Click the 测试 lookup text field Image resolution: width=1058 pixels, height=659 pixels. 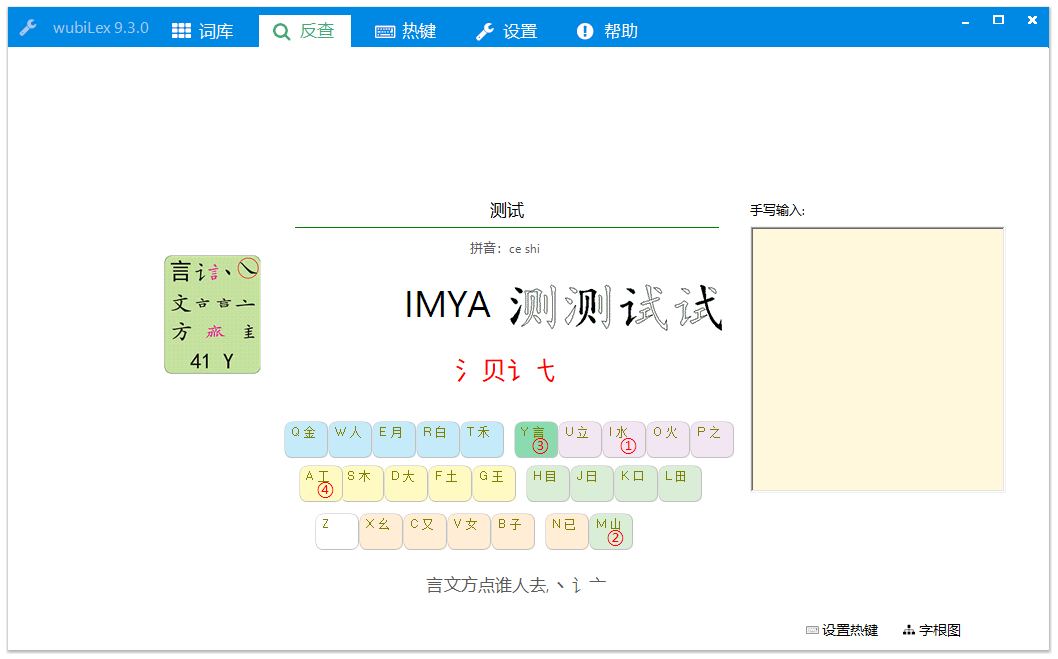click(x=506, y=211)
